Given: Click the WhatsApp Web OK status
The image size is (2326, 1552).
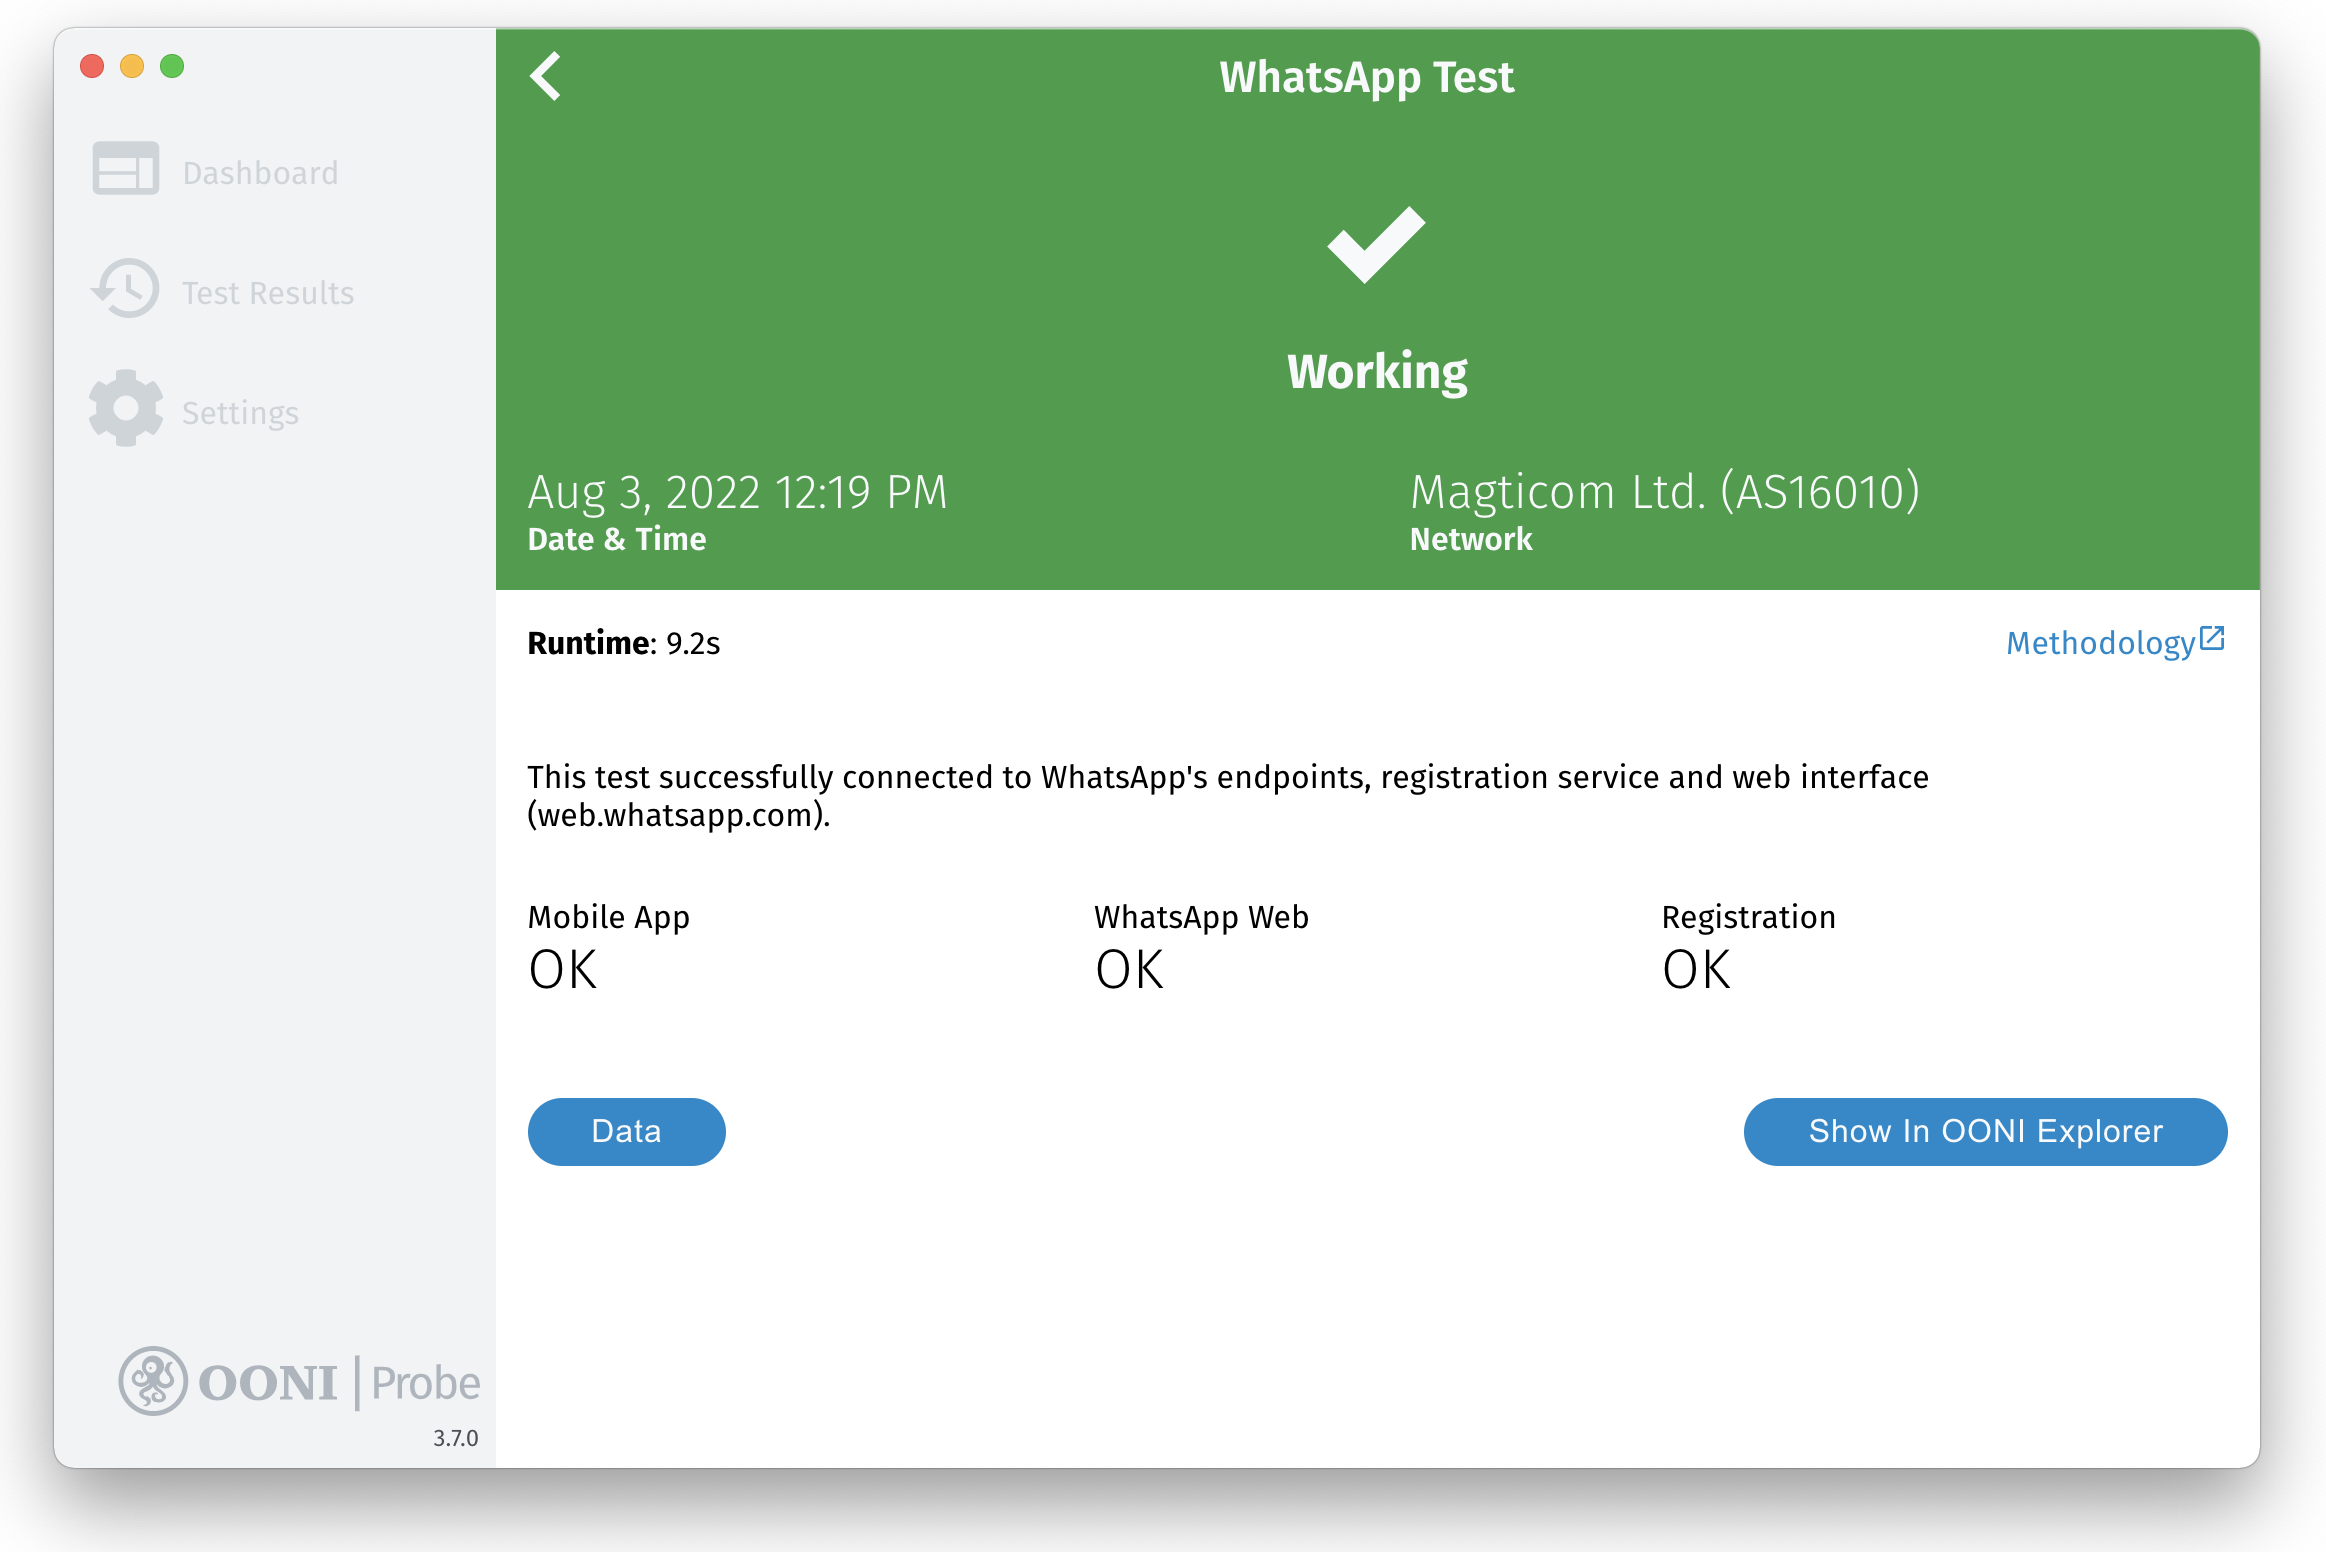Looking at the screenshot, I should pyautogui.click(x=1130, y=969).
